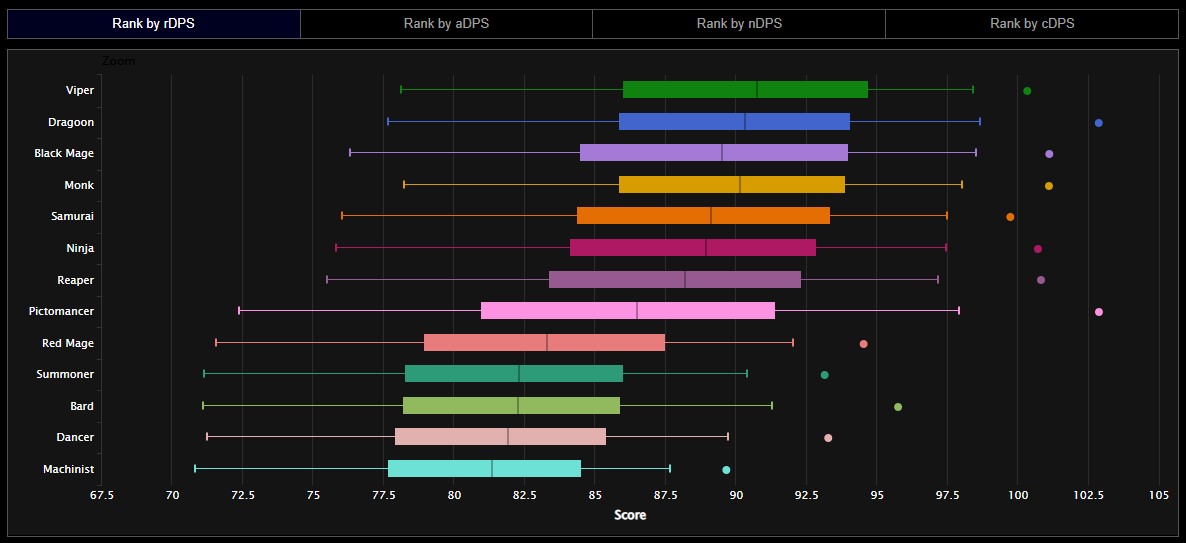The image size is (1186, 543).
Task: Click the yellow Monk box plot bar
Action: tap(732, 185)
